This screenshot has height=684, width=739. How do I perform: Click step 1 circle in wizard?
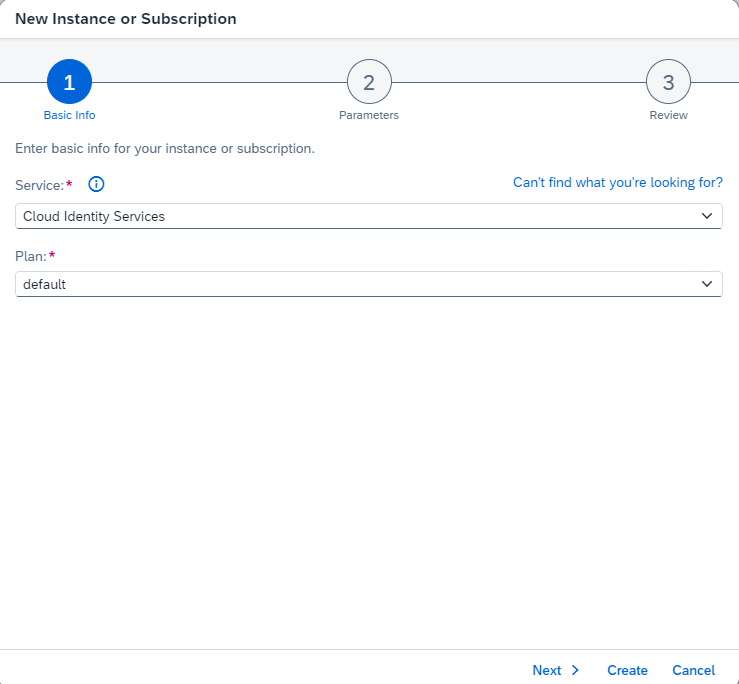(x=69, y=83)
